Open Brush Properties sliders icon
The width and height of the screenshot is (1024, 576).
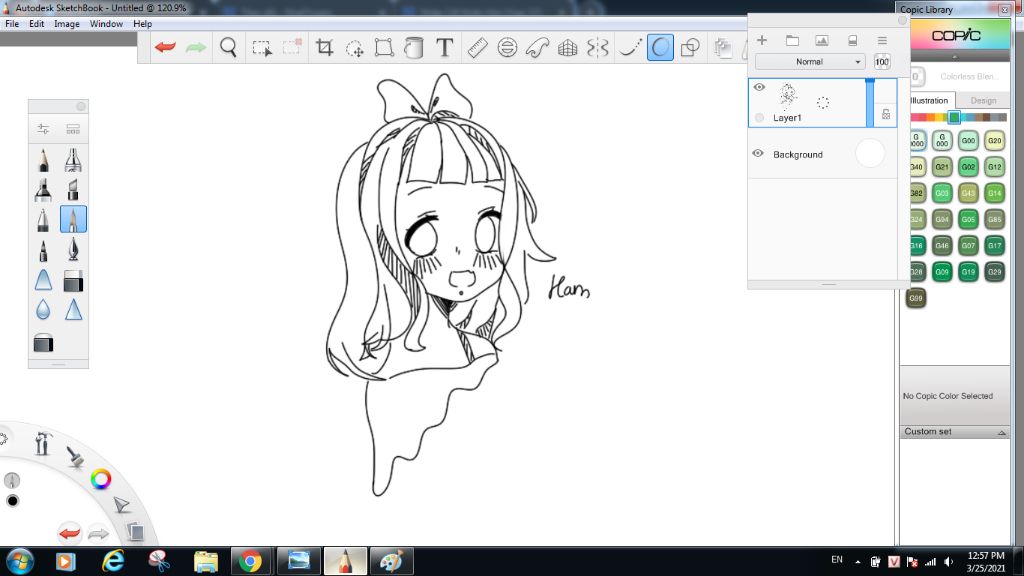43,129
